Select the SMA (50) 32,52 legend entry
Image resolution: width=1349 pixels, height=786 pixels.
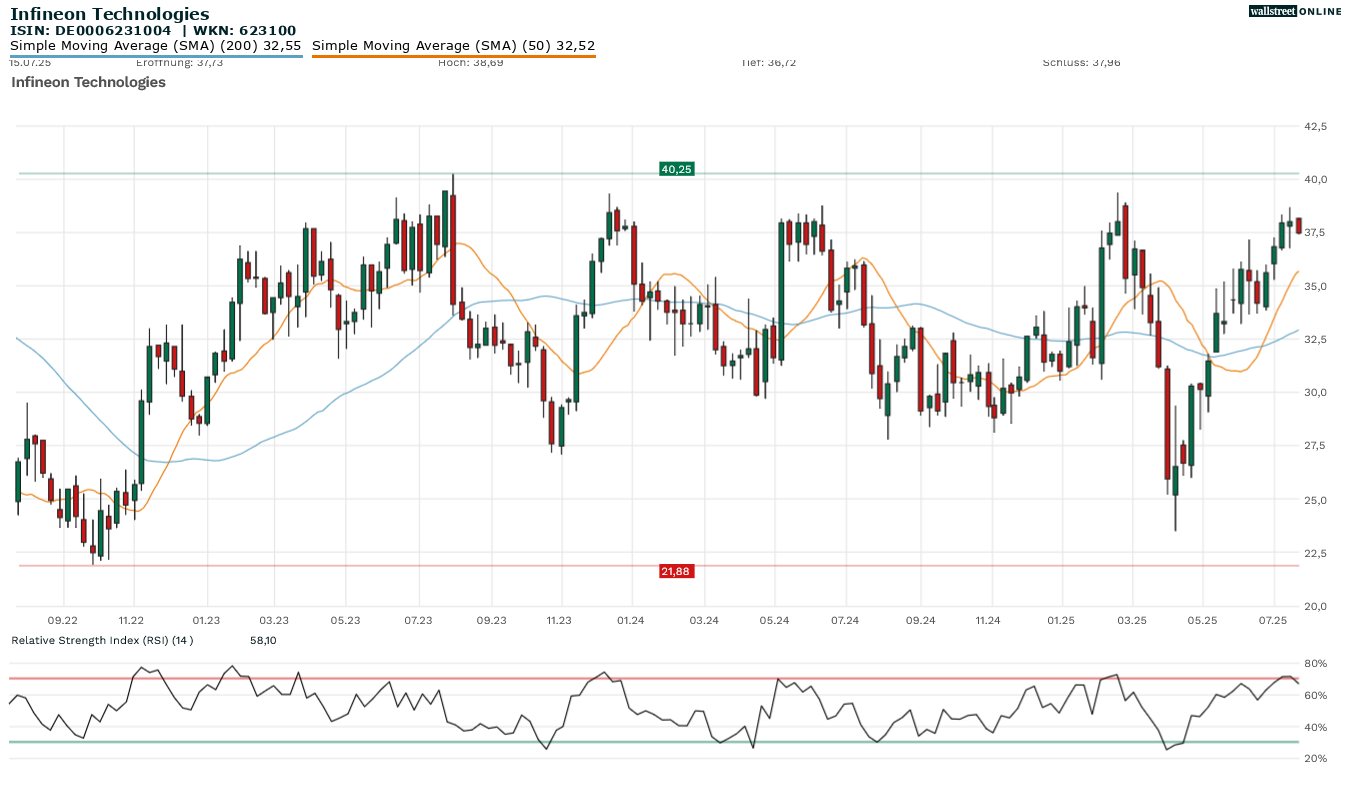(454, 46)
